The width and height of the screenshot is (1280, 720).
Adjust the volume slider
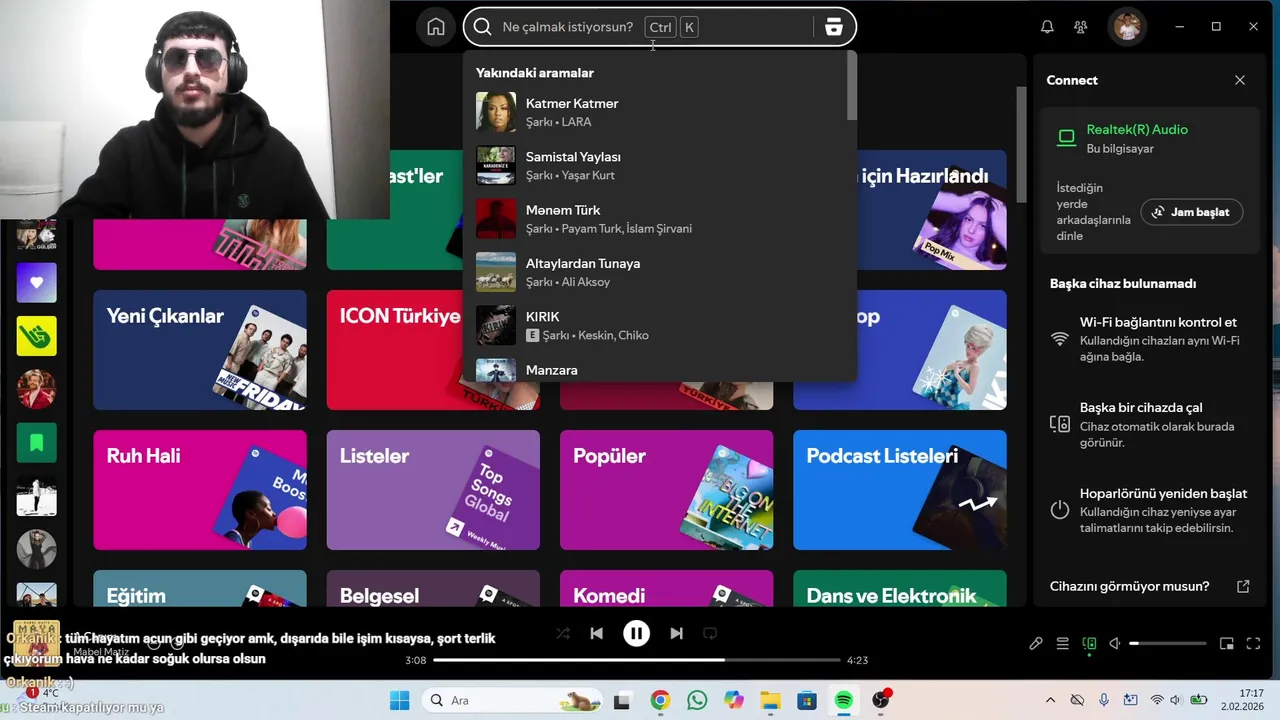[x=1167, y=644]
